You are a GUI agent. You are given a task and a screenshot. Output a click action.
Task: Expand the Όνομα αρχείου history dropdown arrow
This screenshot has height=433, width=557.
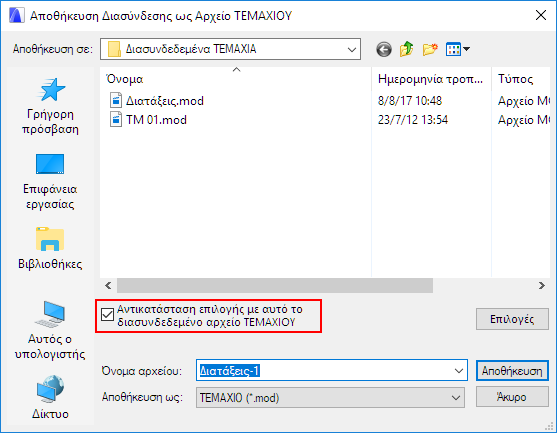coord(459,371)
